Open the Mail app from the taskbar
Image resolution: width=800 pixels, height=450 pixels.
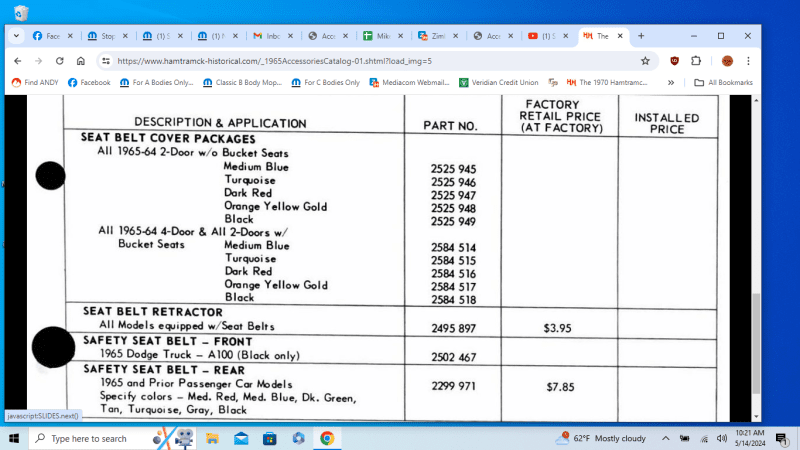coord(241,438)
